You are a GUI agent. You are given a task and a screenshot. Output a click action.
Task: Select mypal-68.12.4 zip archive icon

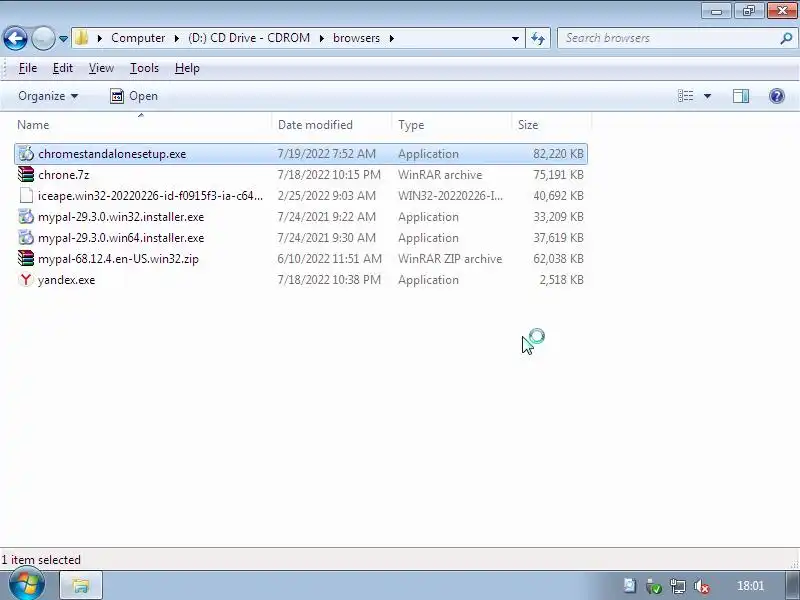(x=26, y=258)
